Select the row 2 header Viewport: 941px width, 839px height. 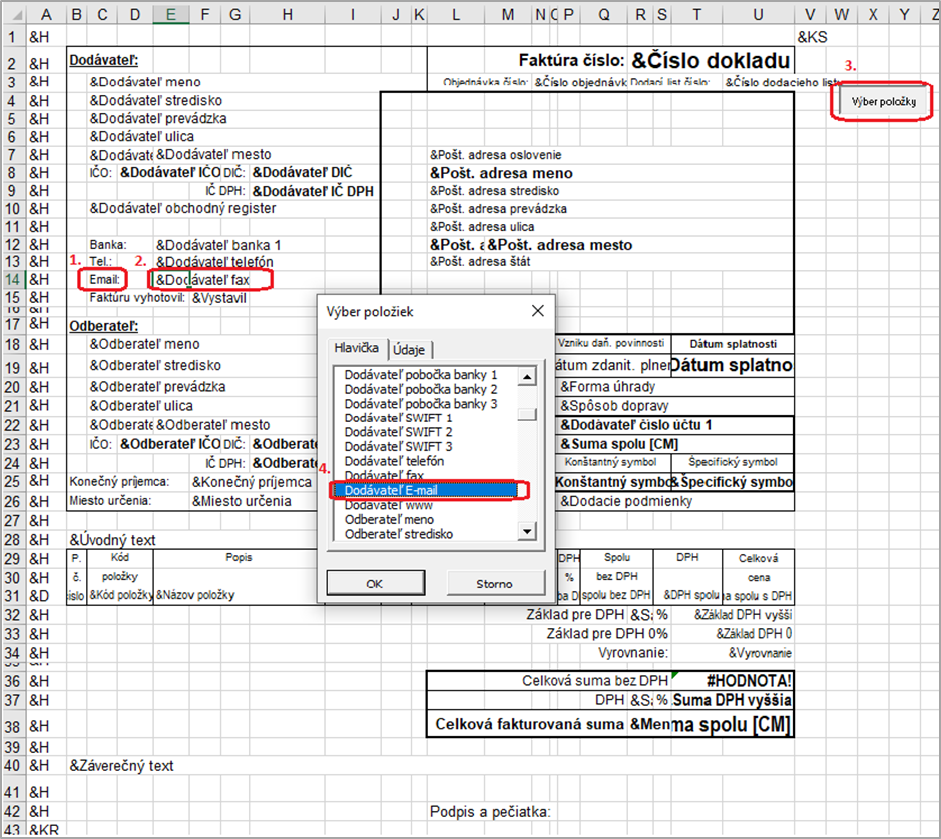pyautogui.click(x=13, y=63)
